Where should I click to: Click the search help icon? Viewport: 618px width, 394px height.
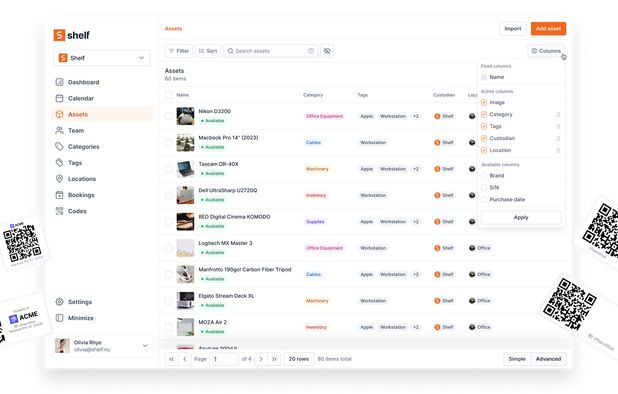pyautogui.click(x=311, y=51)
